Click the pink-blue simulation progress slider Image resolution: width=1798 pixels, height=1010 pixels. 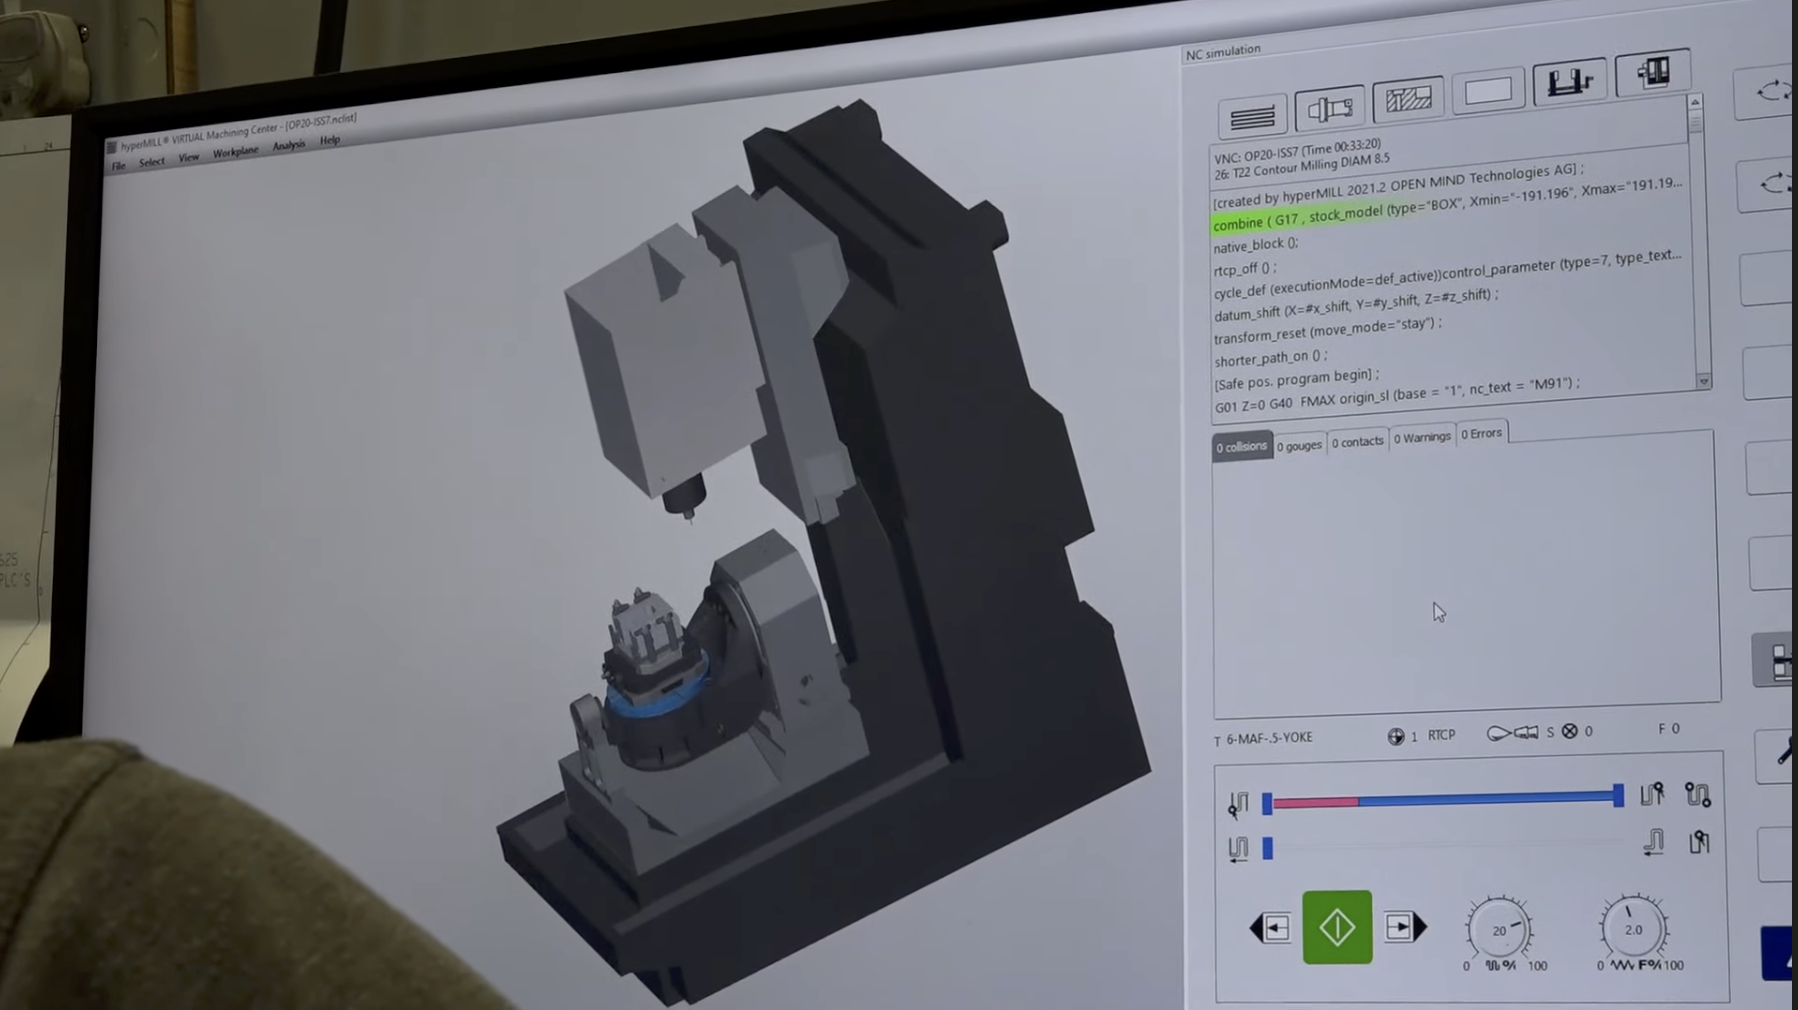pos(1441,799)
